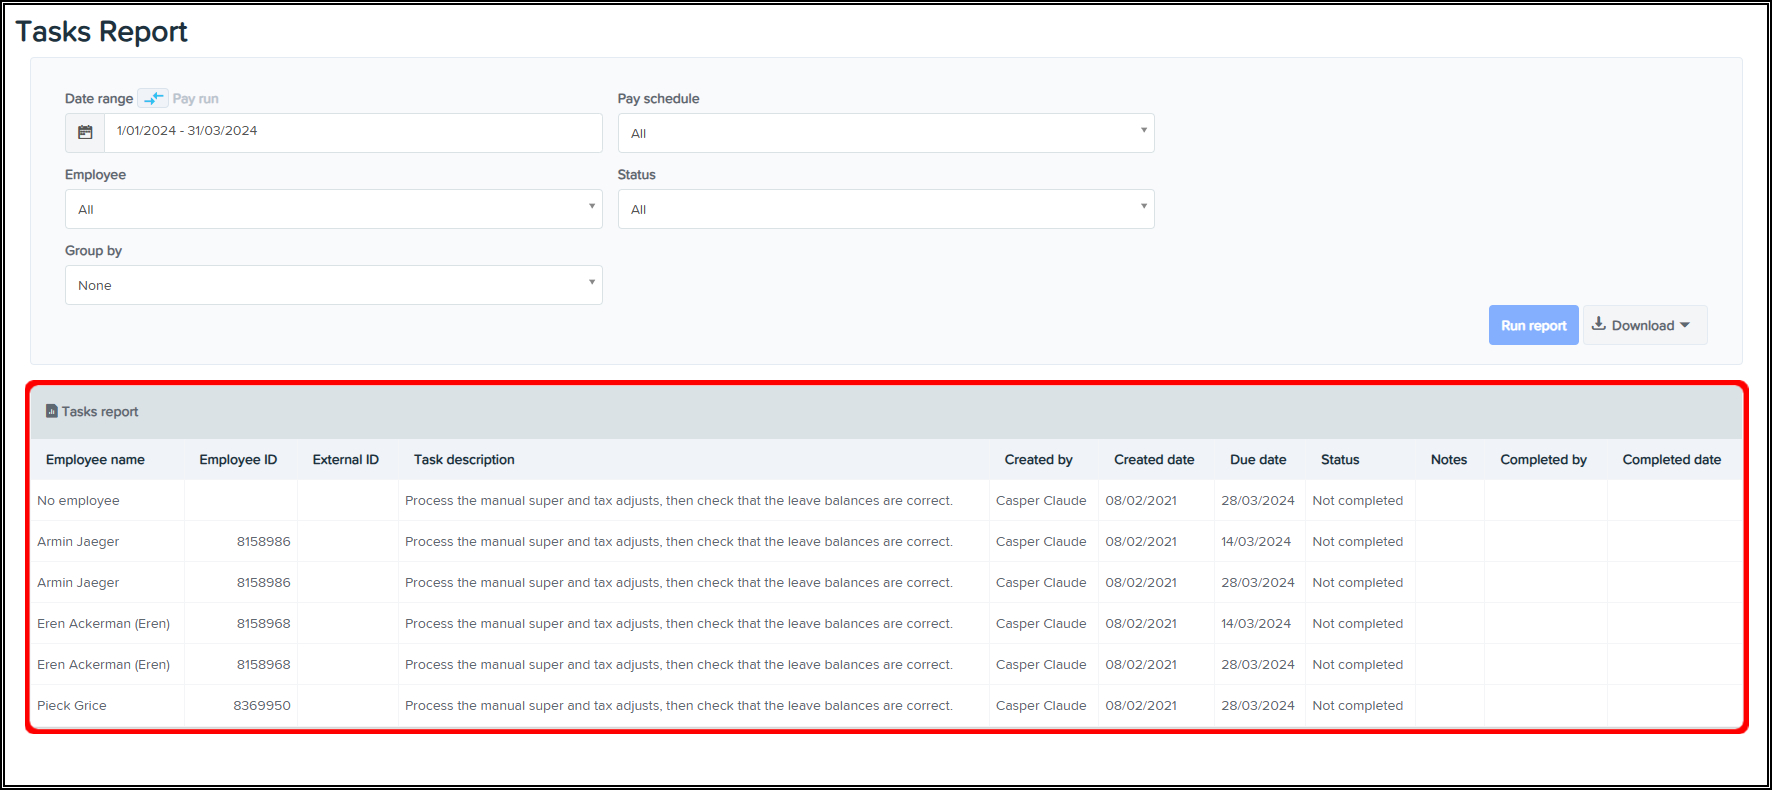Screen dimensions: 1772x790
Task: Open the Pay schedule dropdown
Action: [885, 133]
